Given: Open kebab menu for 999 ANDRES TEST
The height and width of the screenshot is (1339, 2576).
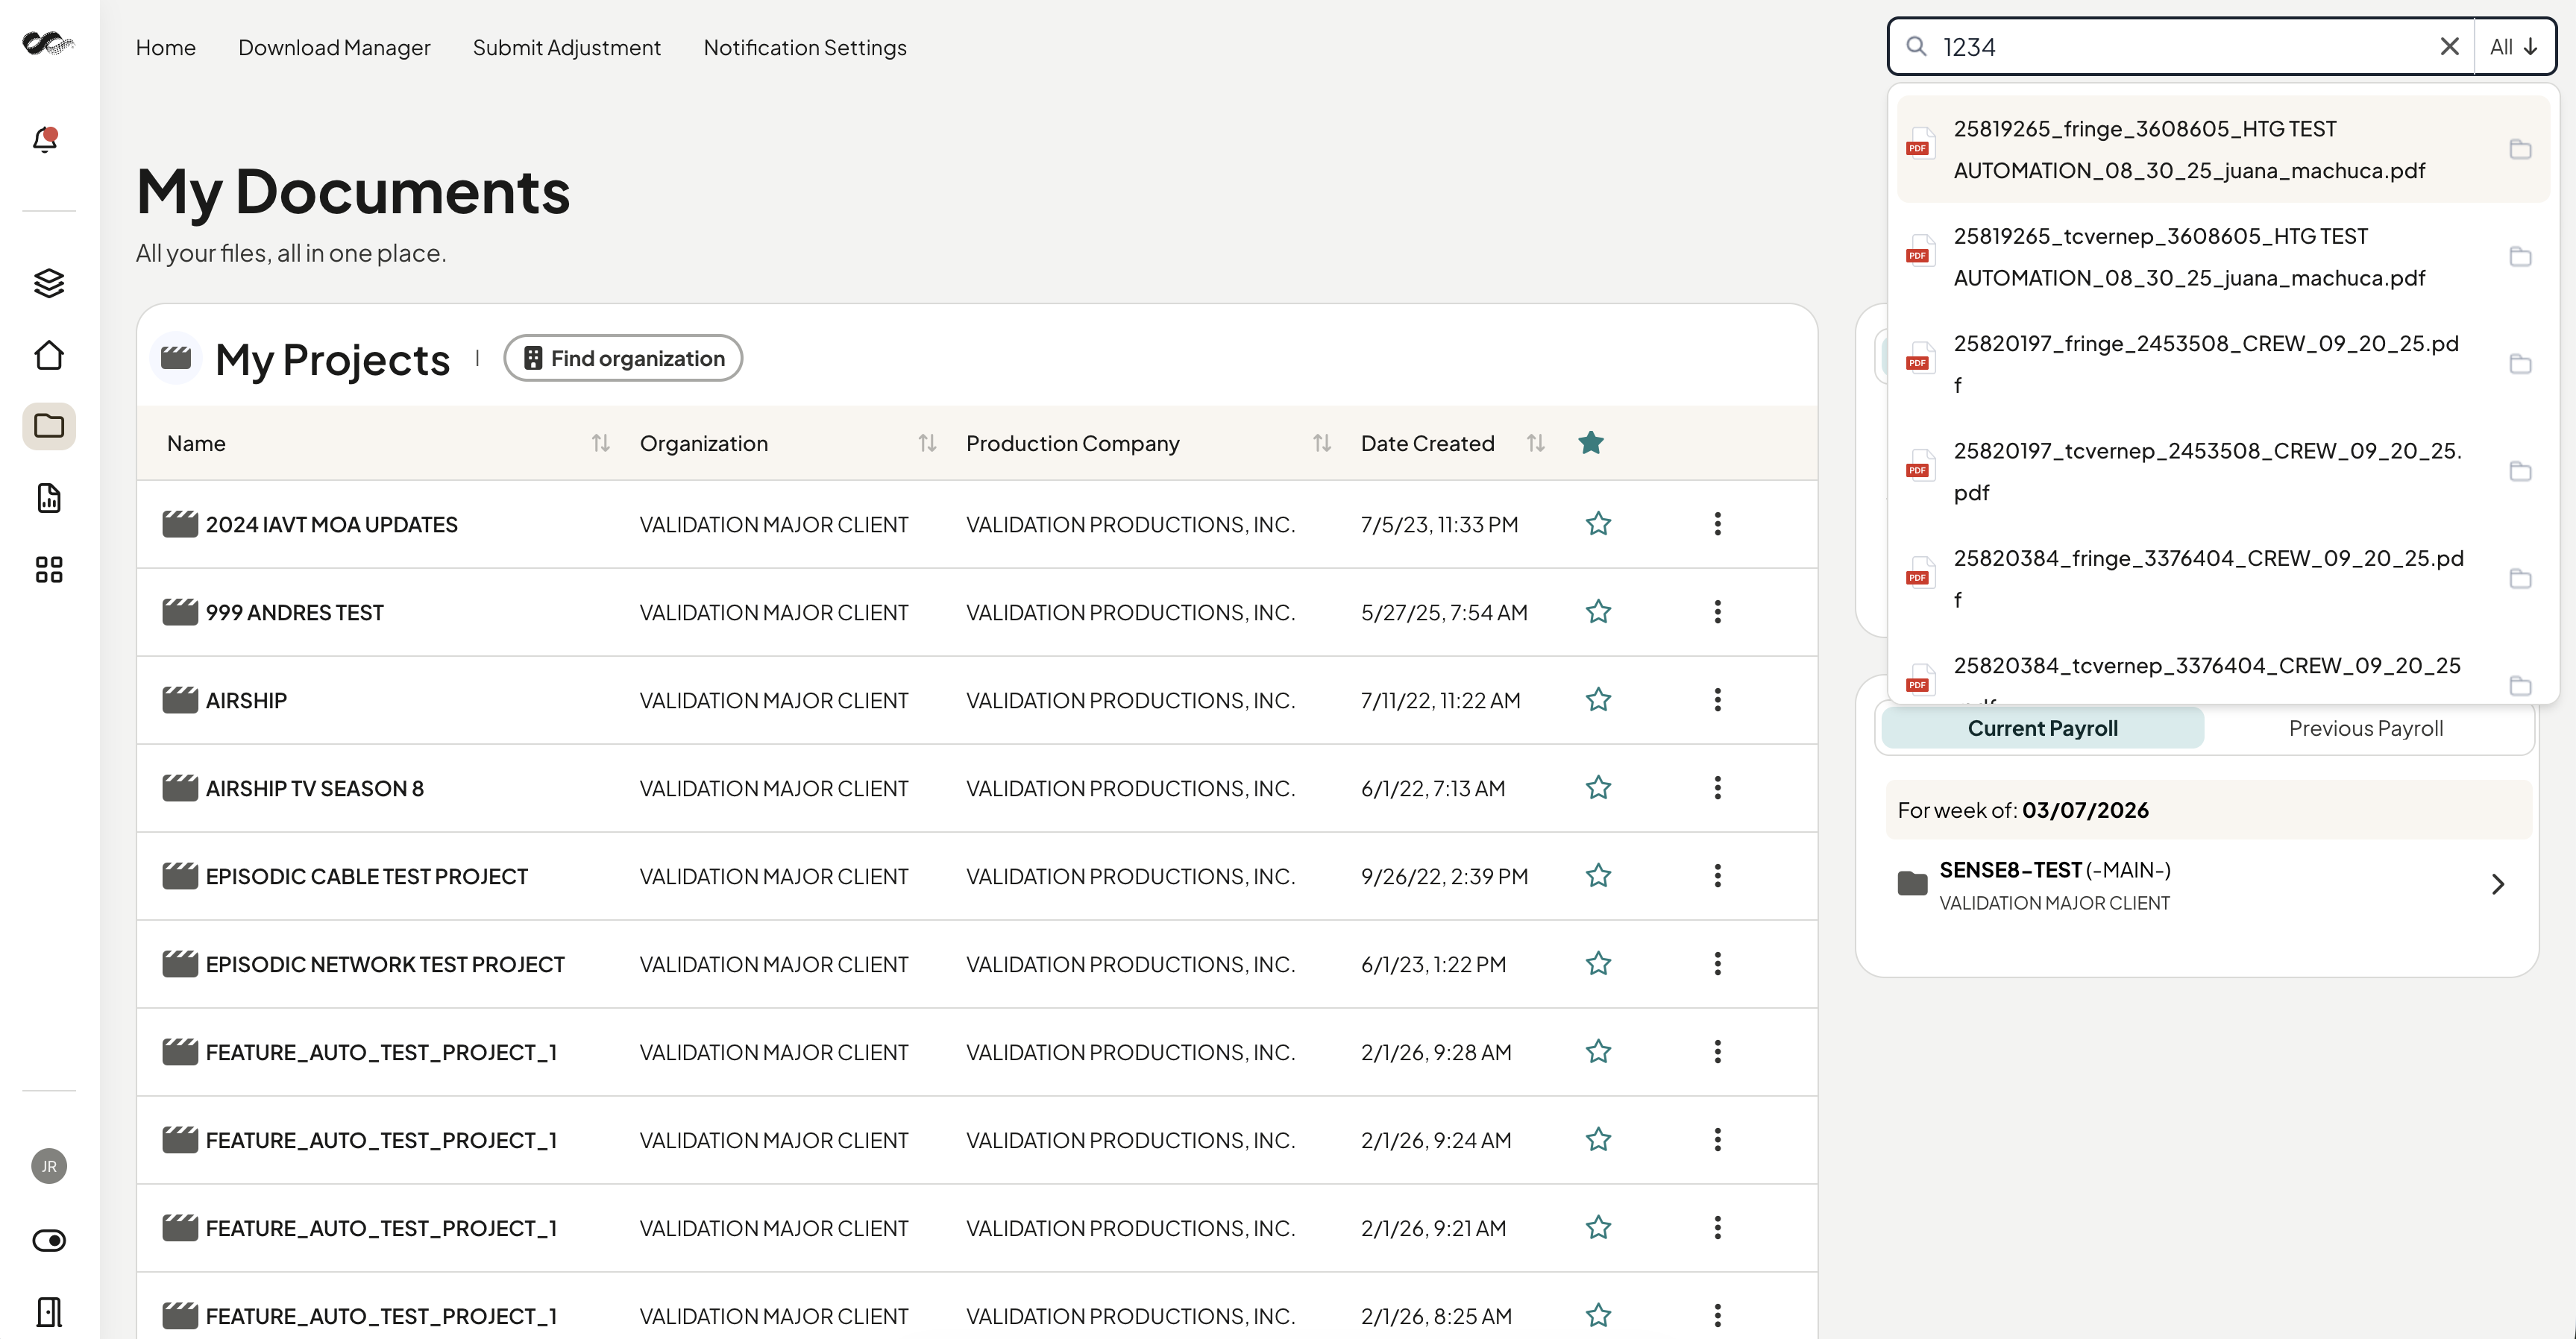Looking at the screenshot, I should point(1718,612).
